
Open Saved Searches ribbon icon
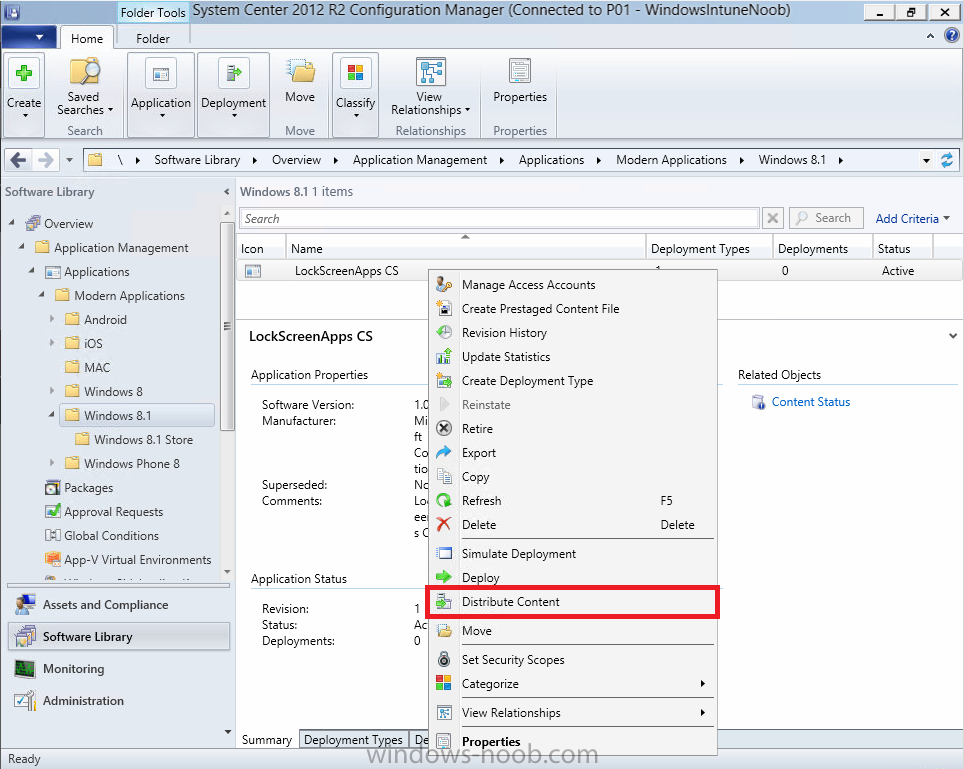pos(84,71)
